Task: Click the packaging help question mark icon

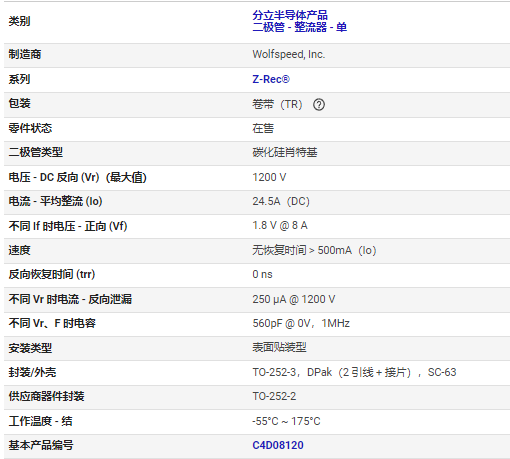Action: (319, 105)
